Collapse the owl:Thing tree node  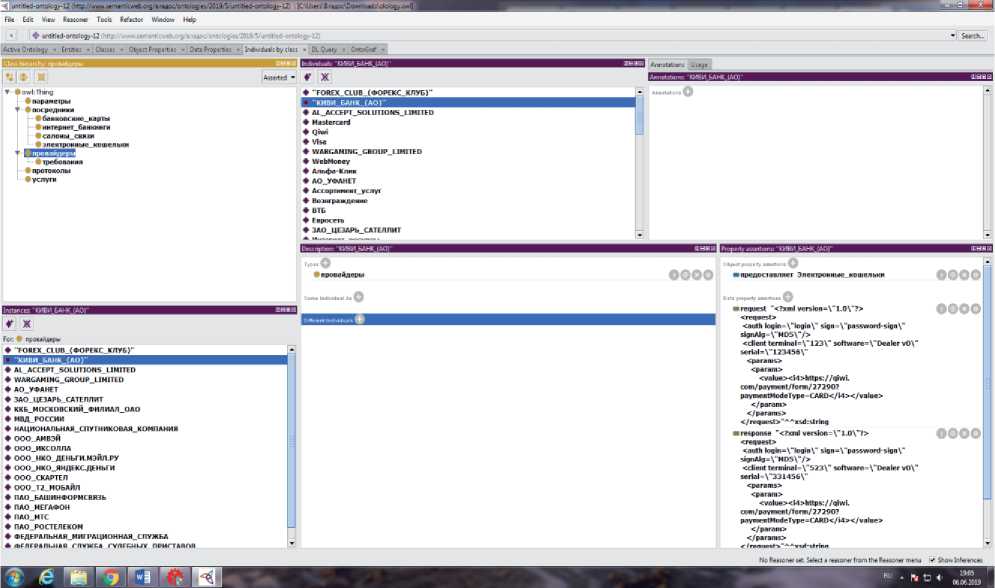click(8, 92)
